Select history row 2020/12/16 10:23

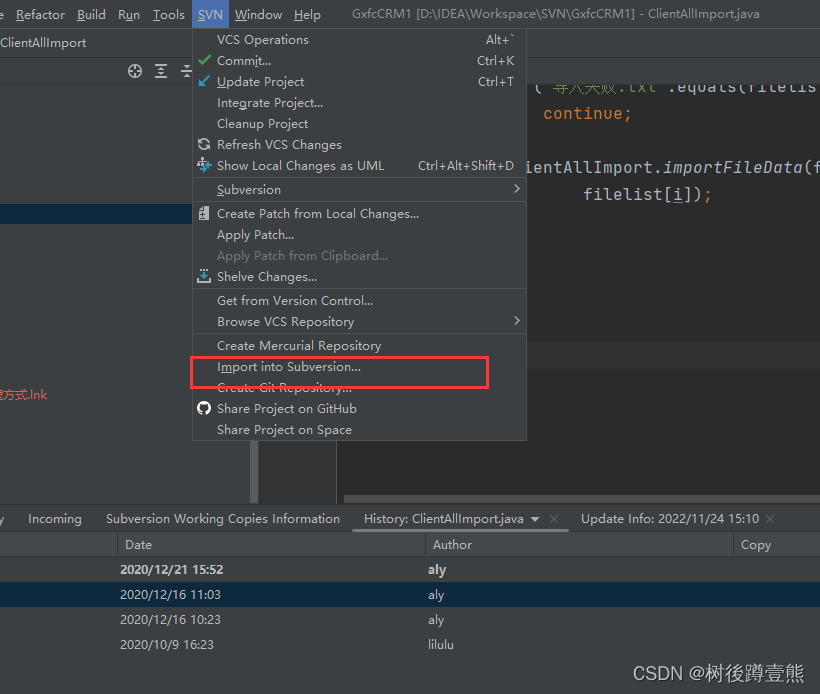[410, 620]
